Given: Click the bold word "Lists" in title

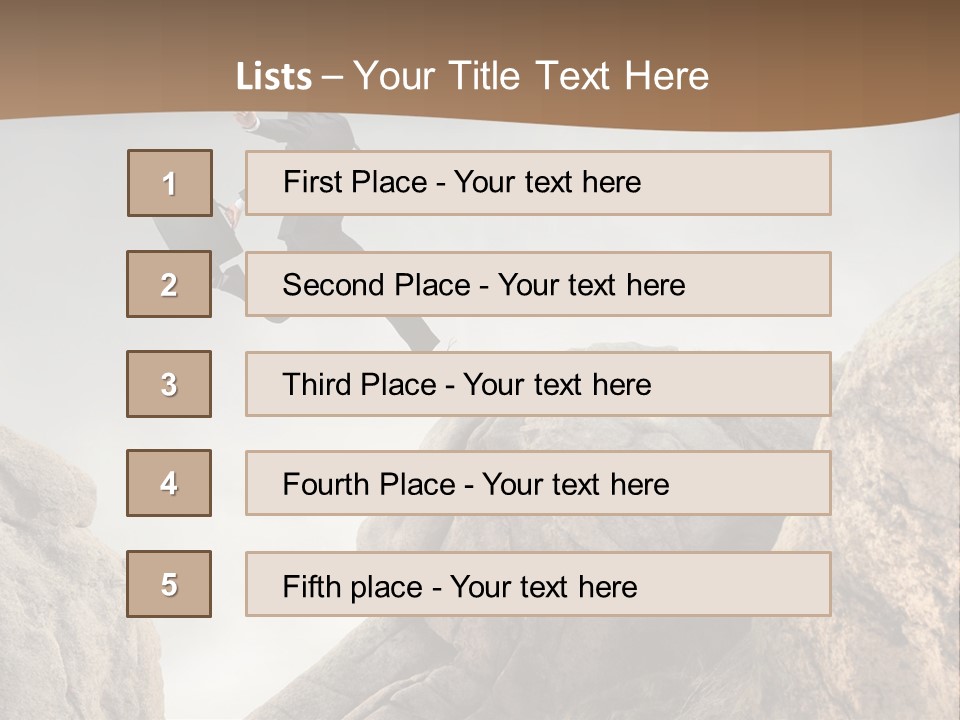Looking at the screenshot, I should (274, 77).
